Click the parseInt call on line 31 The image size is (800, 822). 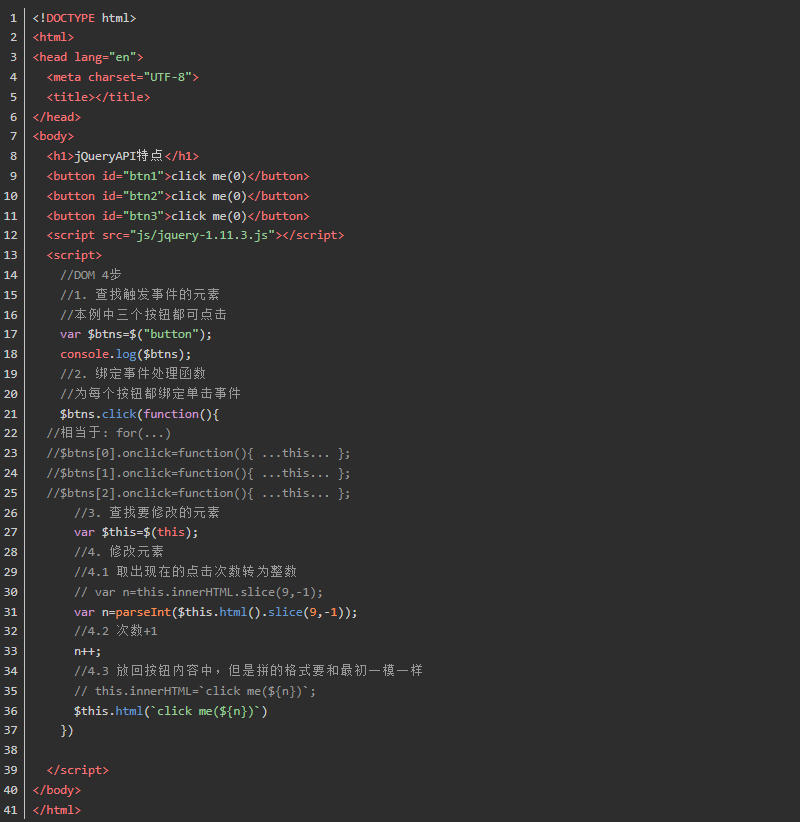point(143,612)
